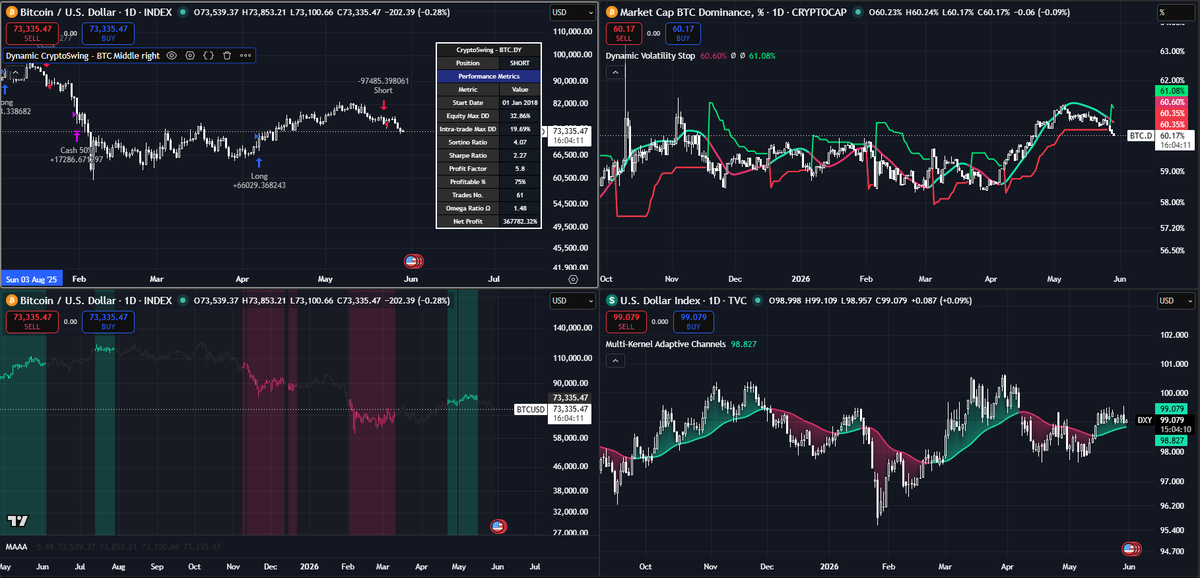Click Sun 03 Aug '25 date label
1200x578 pixels.
point(31,279)
